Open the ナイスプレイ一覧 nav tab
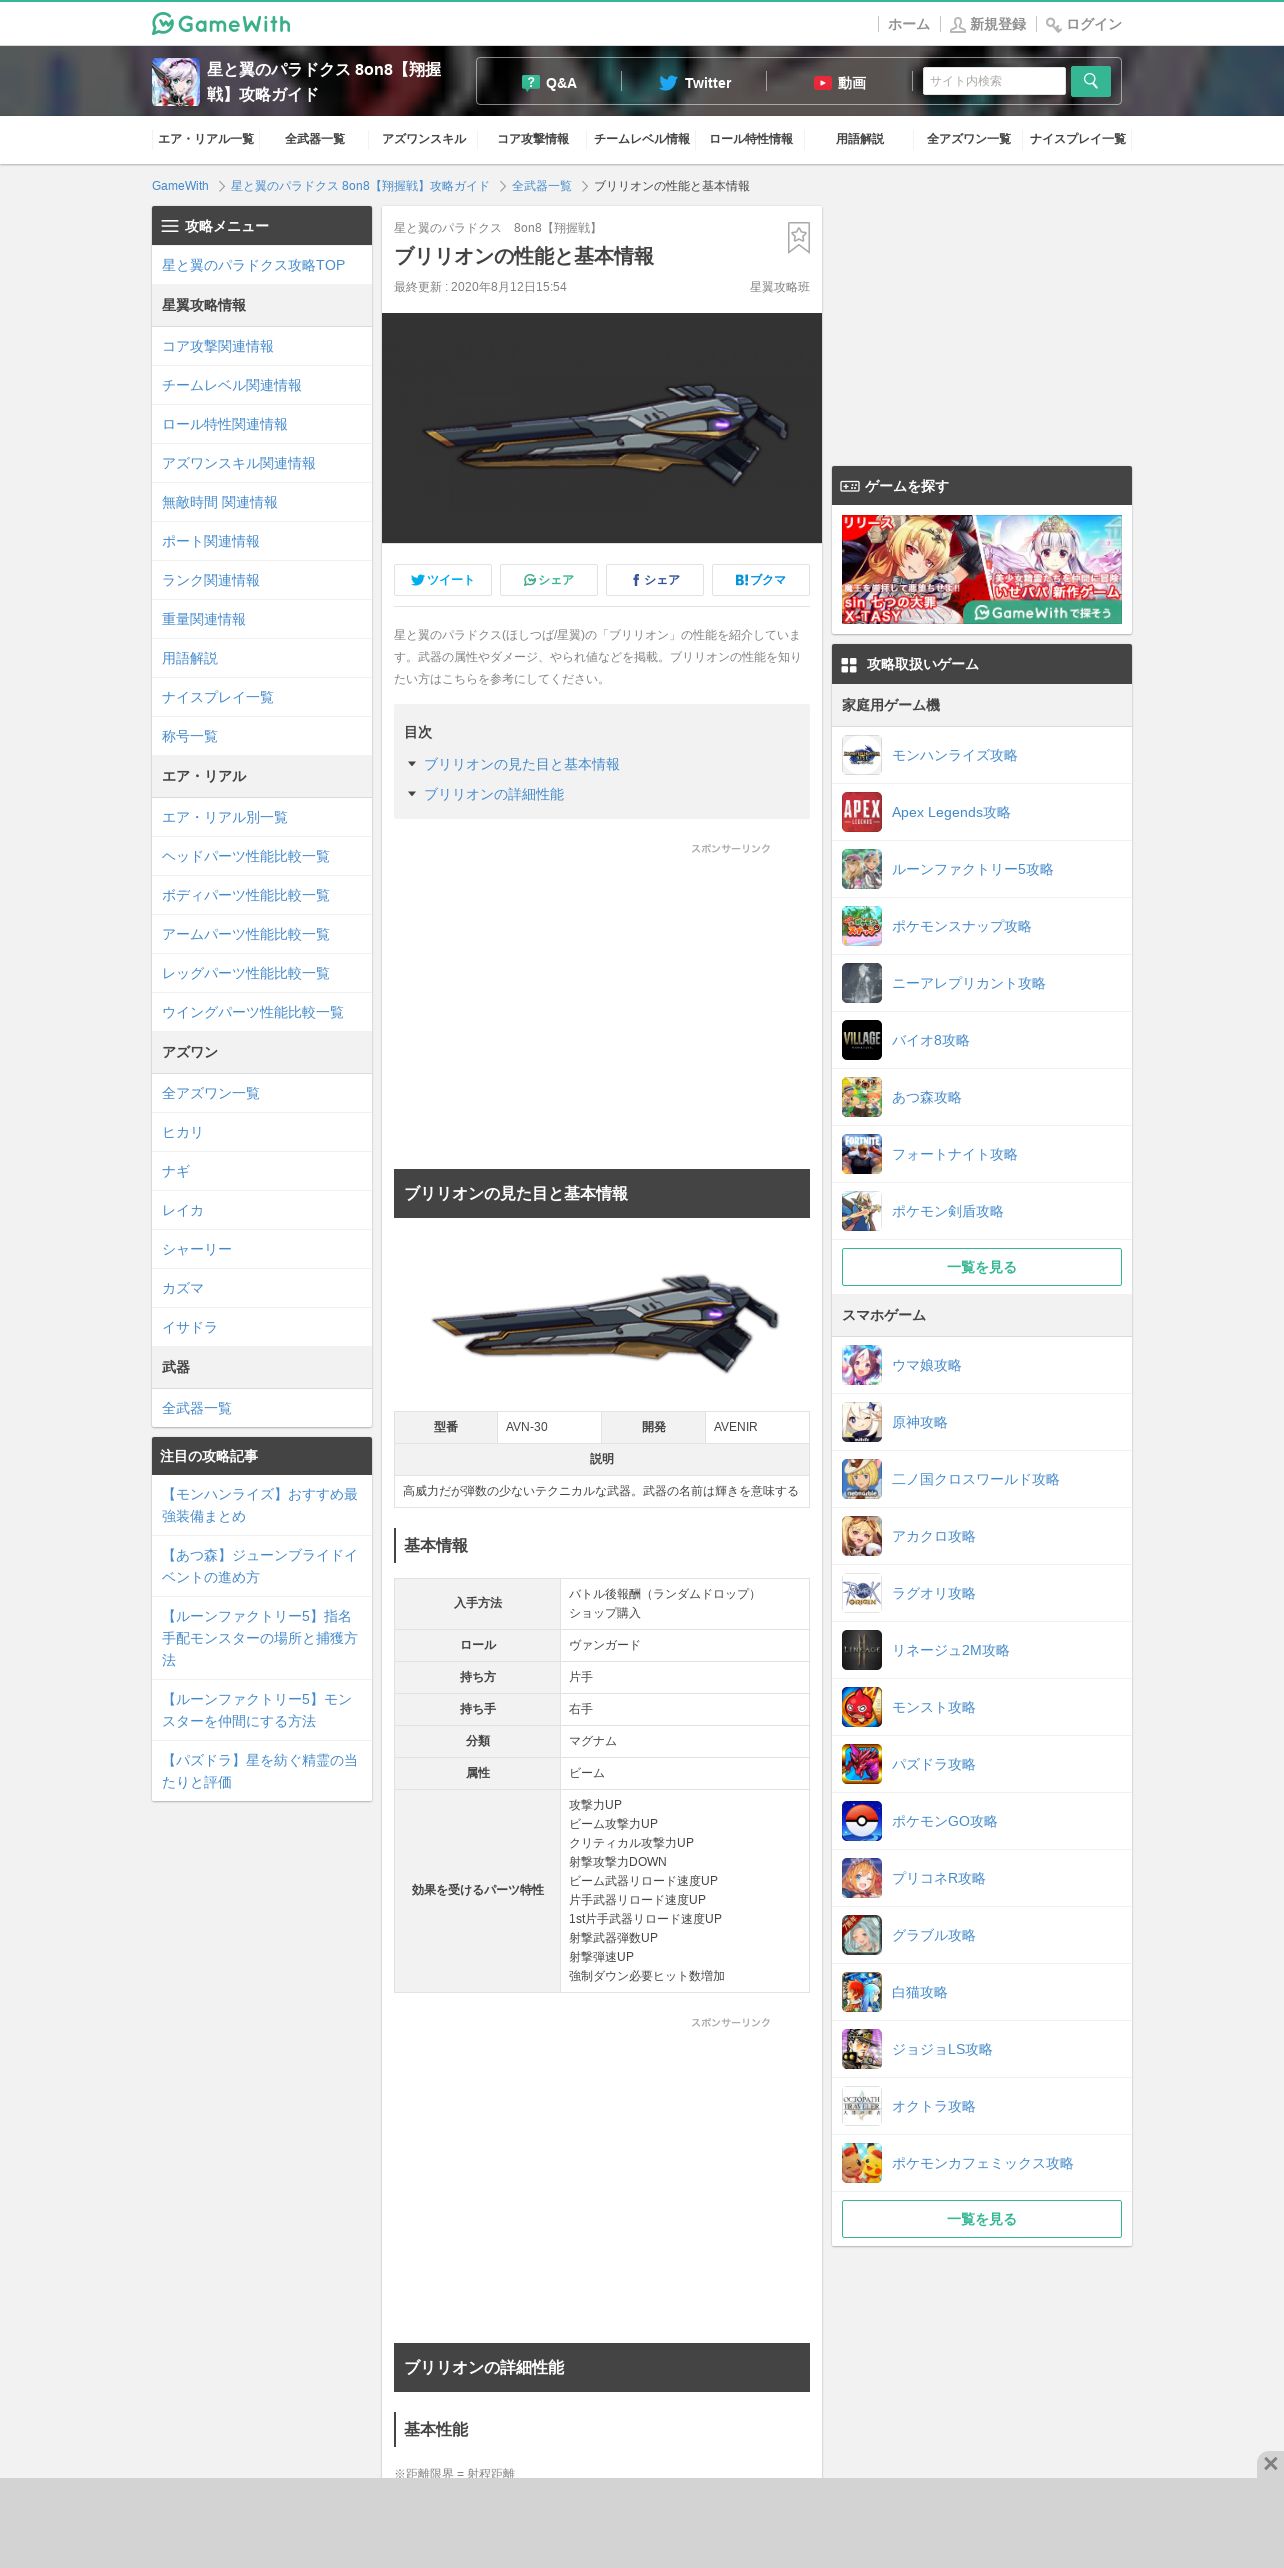Image resolution: width=1284 pixels, height=2568 pixels. tap(1078, 139)
